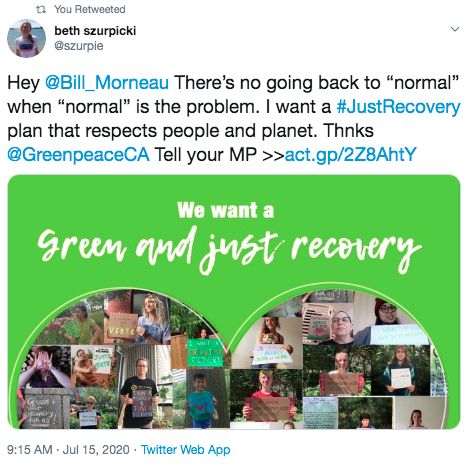This screenshot has width=471, height=469.
Task: Click the woman holding VERTE sign photo
Action: [x=137, y=317]
